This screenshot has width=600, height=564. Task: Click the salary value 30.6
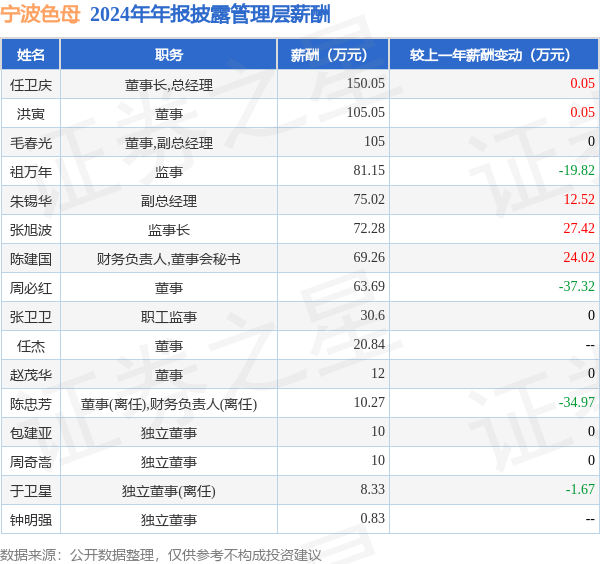tap(372, 315)
